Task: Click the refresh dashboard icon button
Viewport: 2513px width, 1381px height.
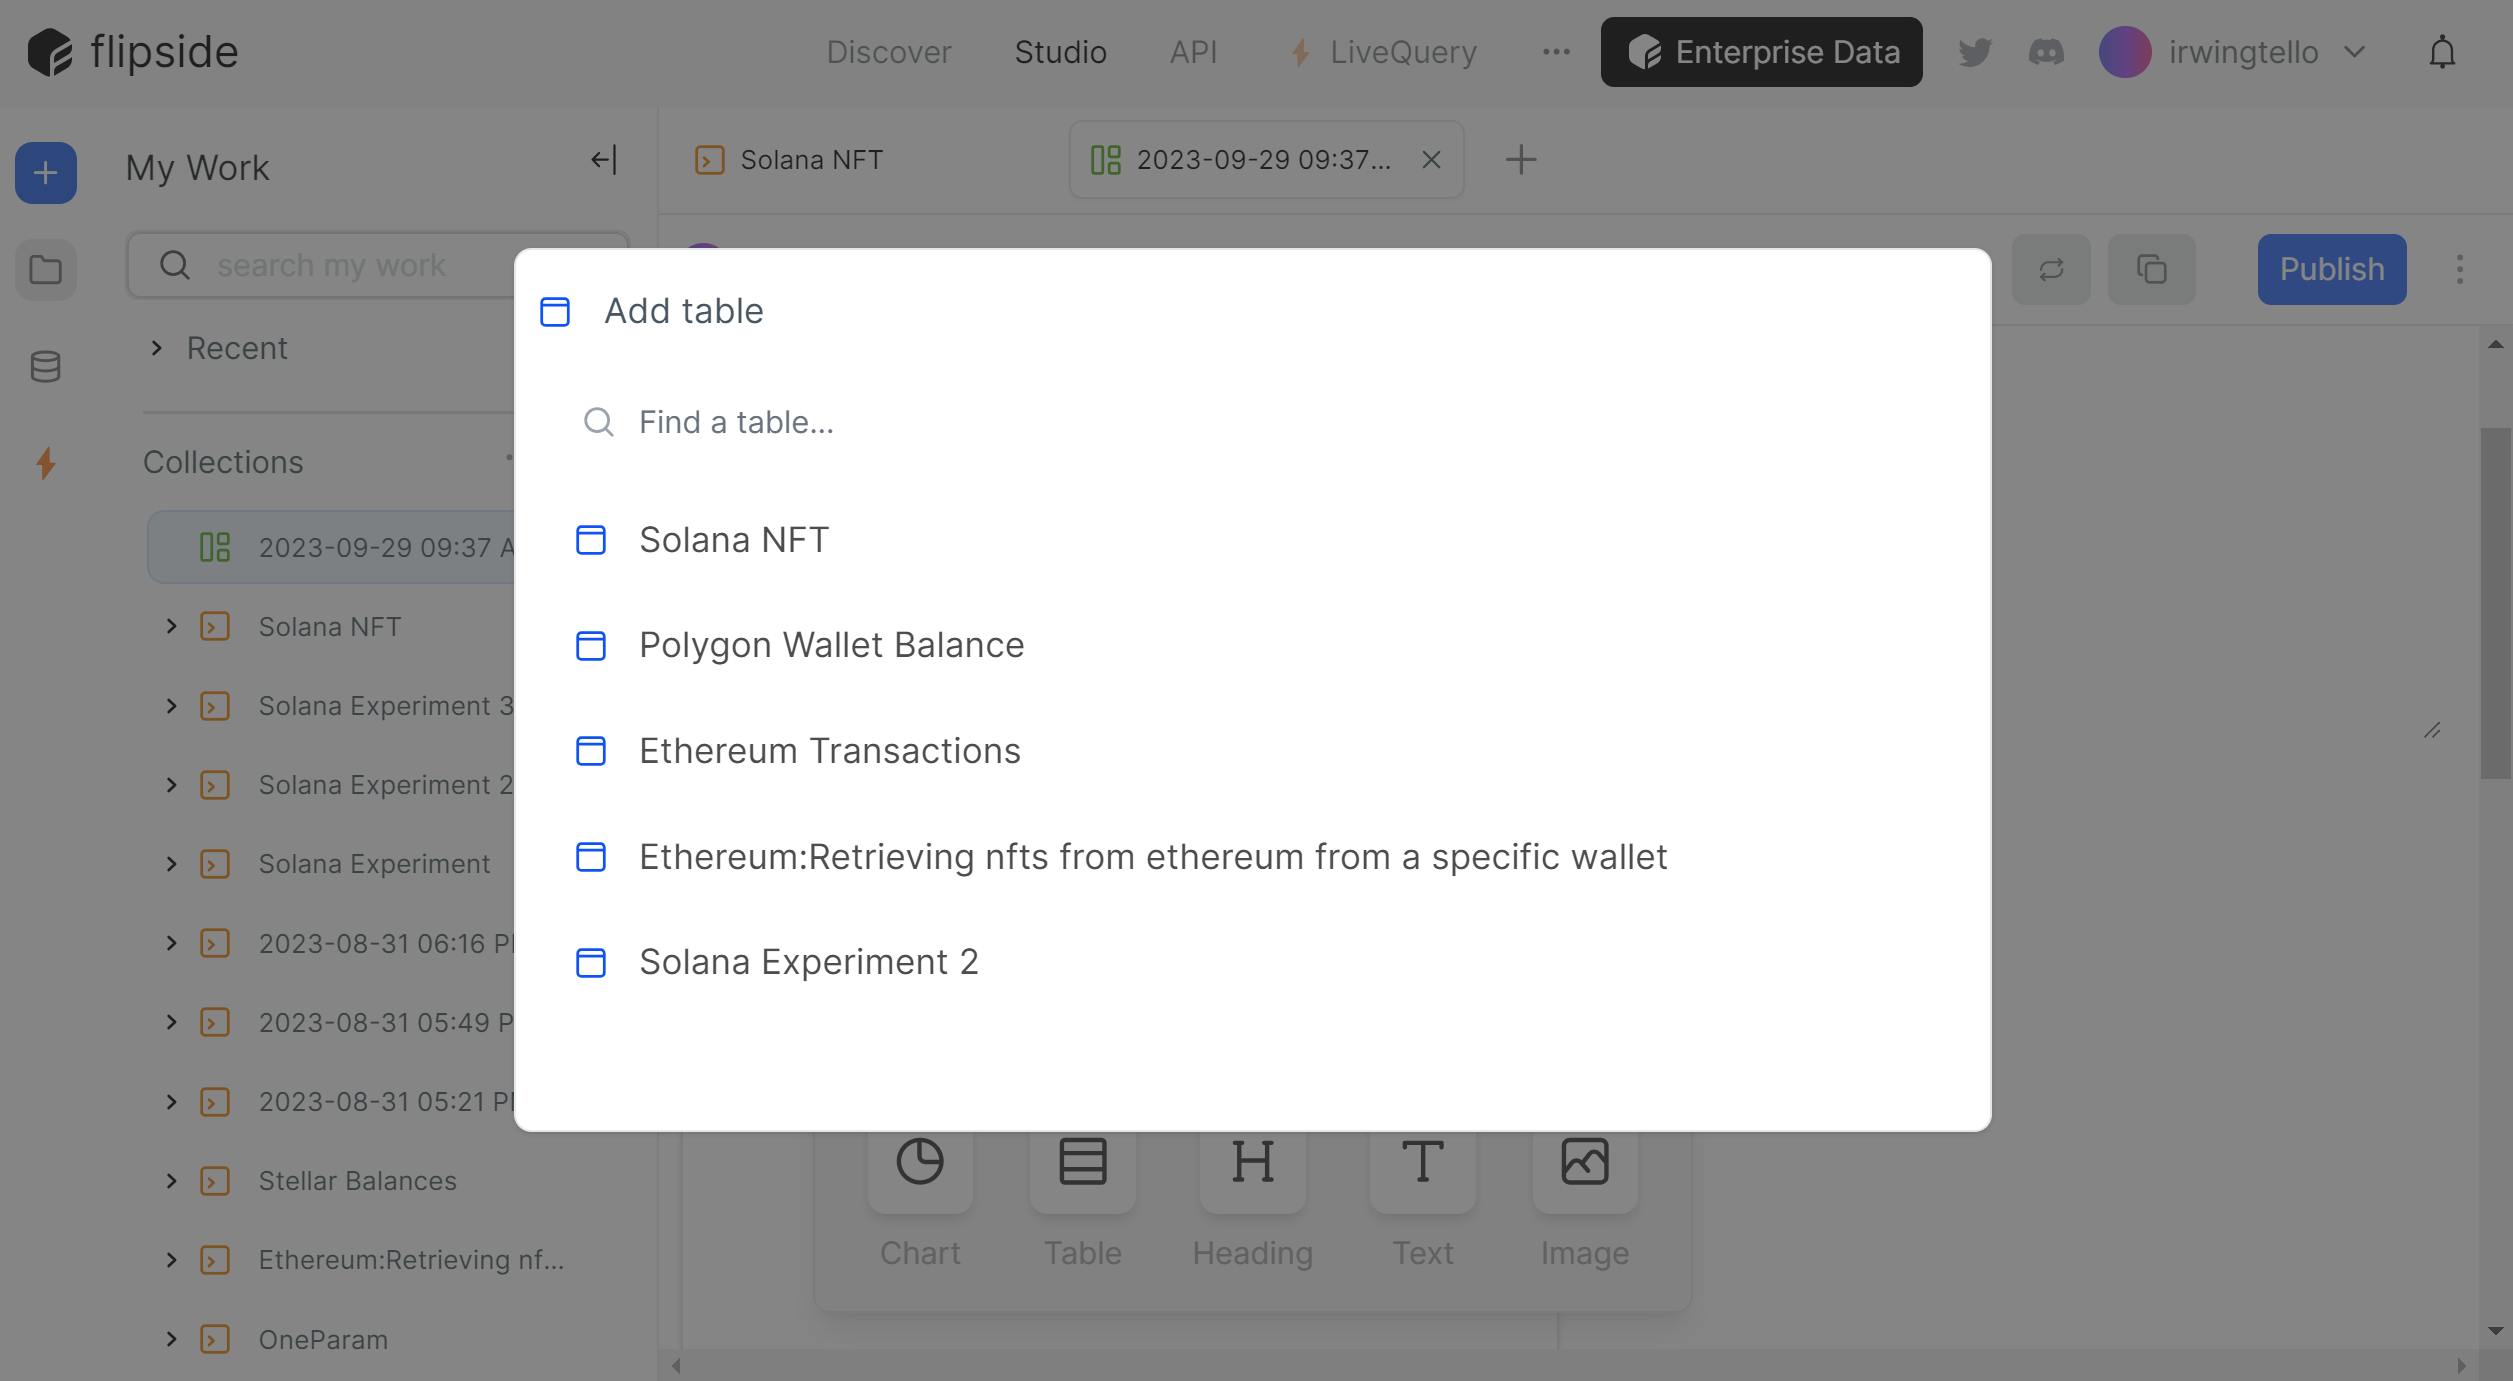Action: [2051, 269]
